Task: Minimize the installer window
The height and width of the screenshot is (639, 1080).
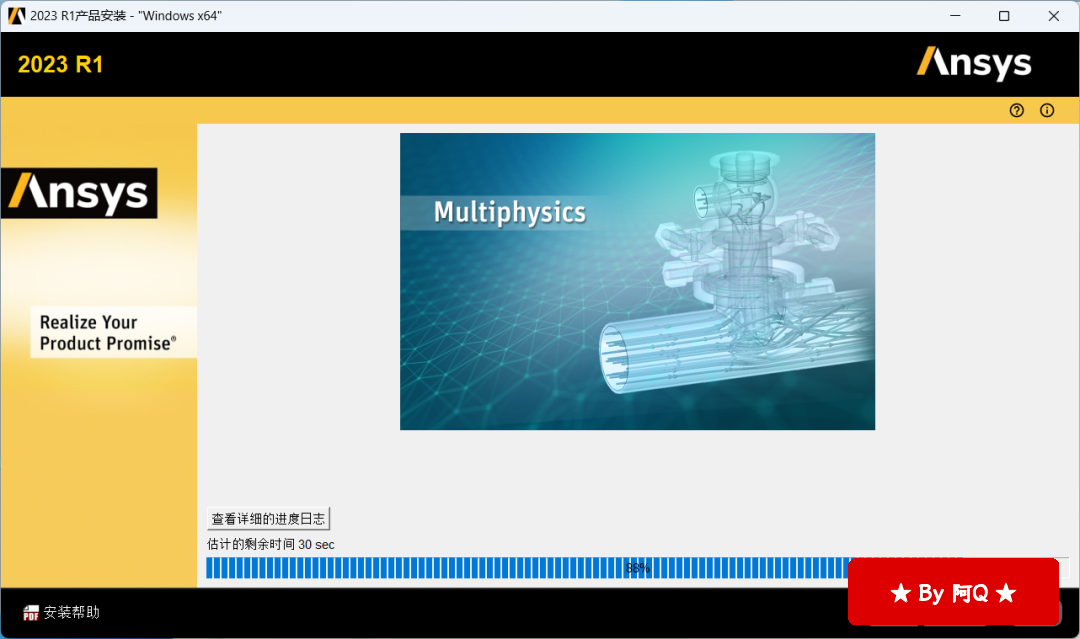Action: pos(955,16)
